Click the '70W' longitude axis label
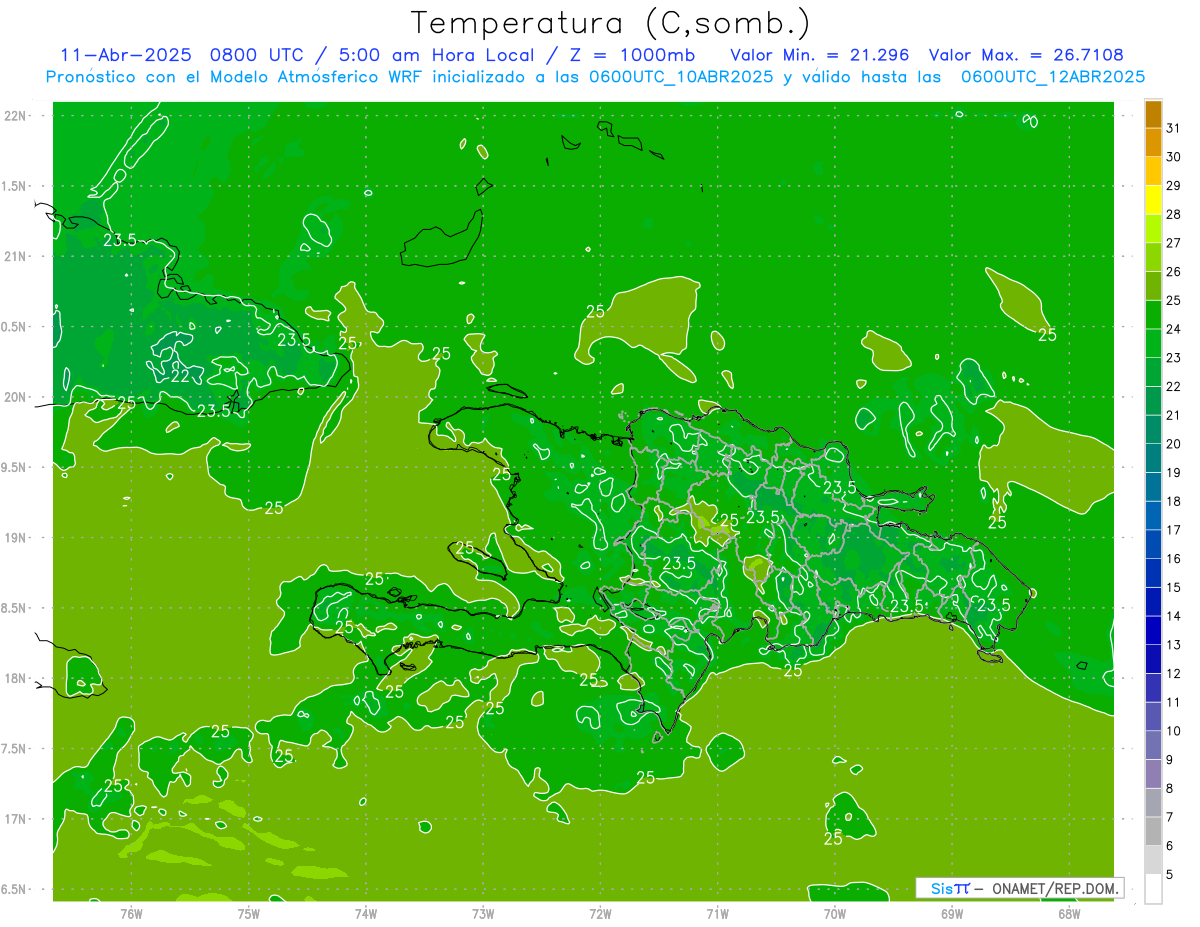The height and width of the screenshot is (927, 1200). point(835,913)
